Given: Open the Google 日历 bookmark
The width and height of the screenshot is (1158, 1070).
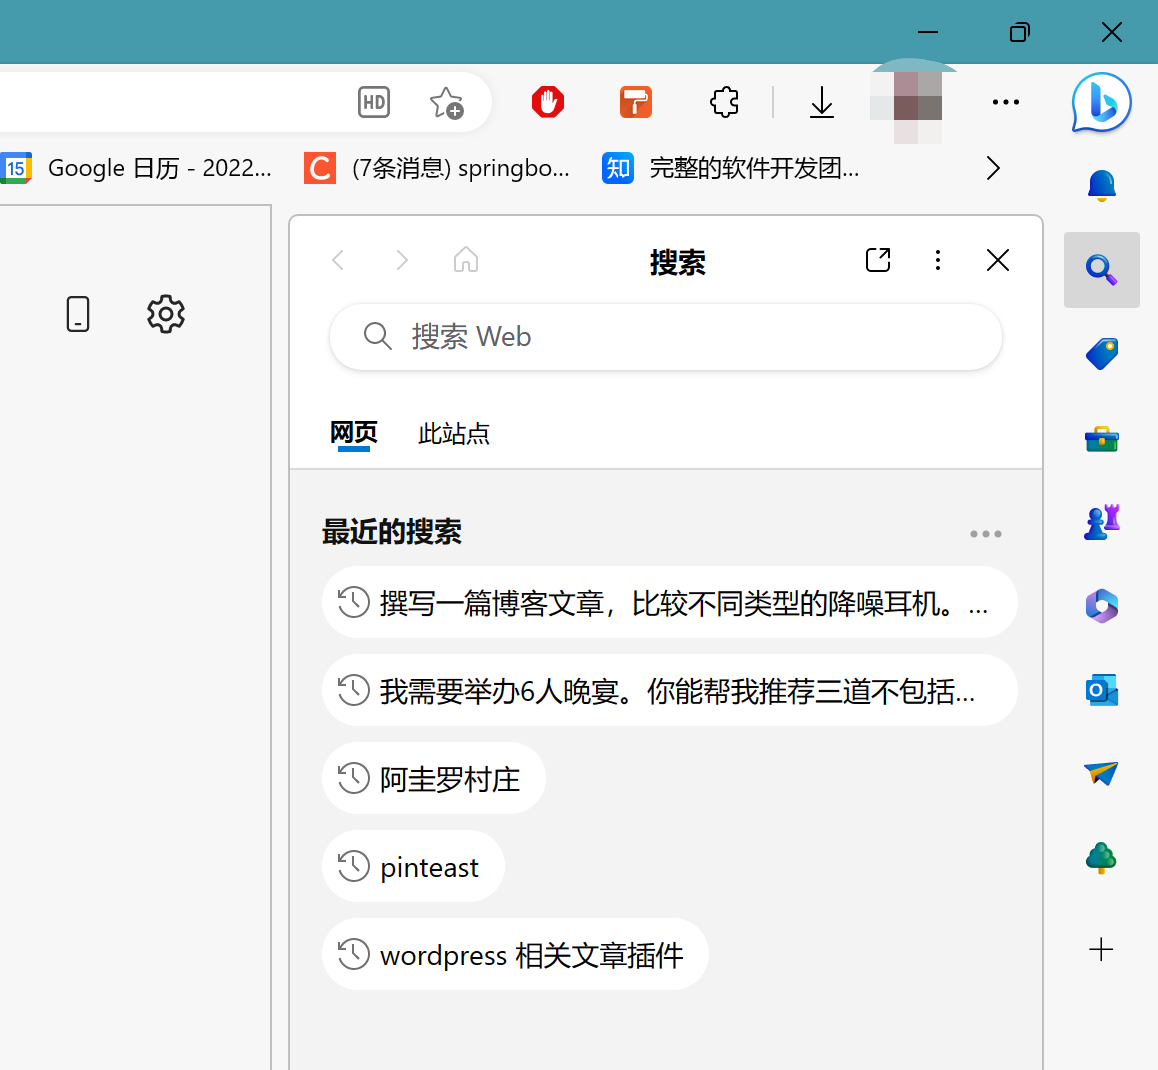Looking at the screenshot, I should click(x=138, y=168).
